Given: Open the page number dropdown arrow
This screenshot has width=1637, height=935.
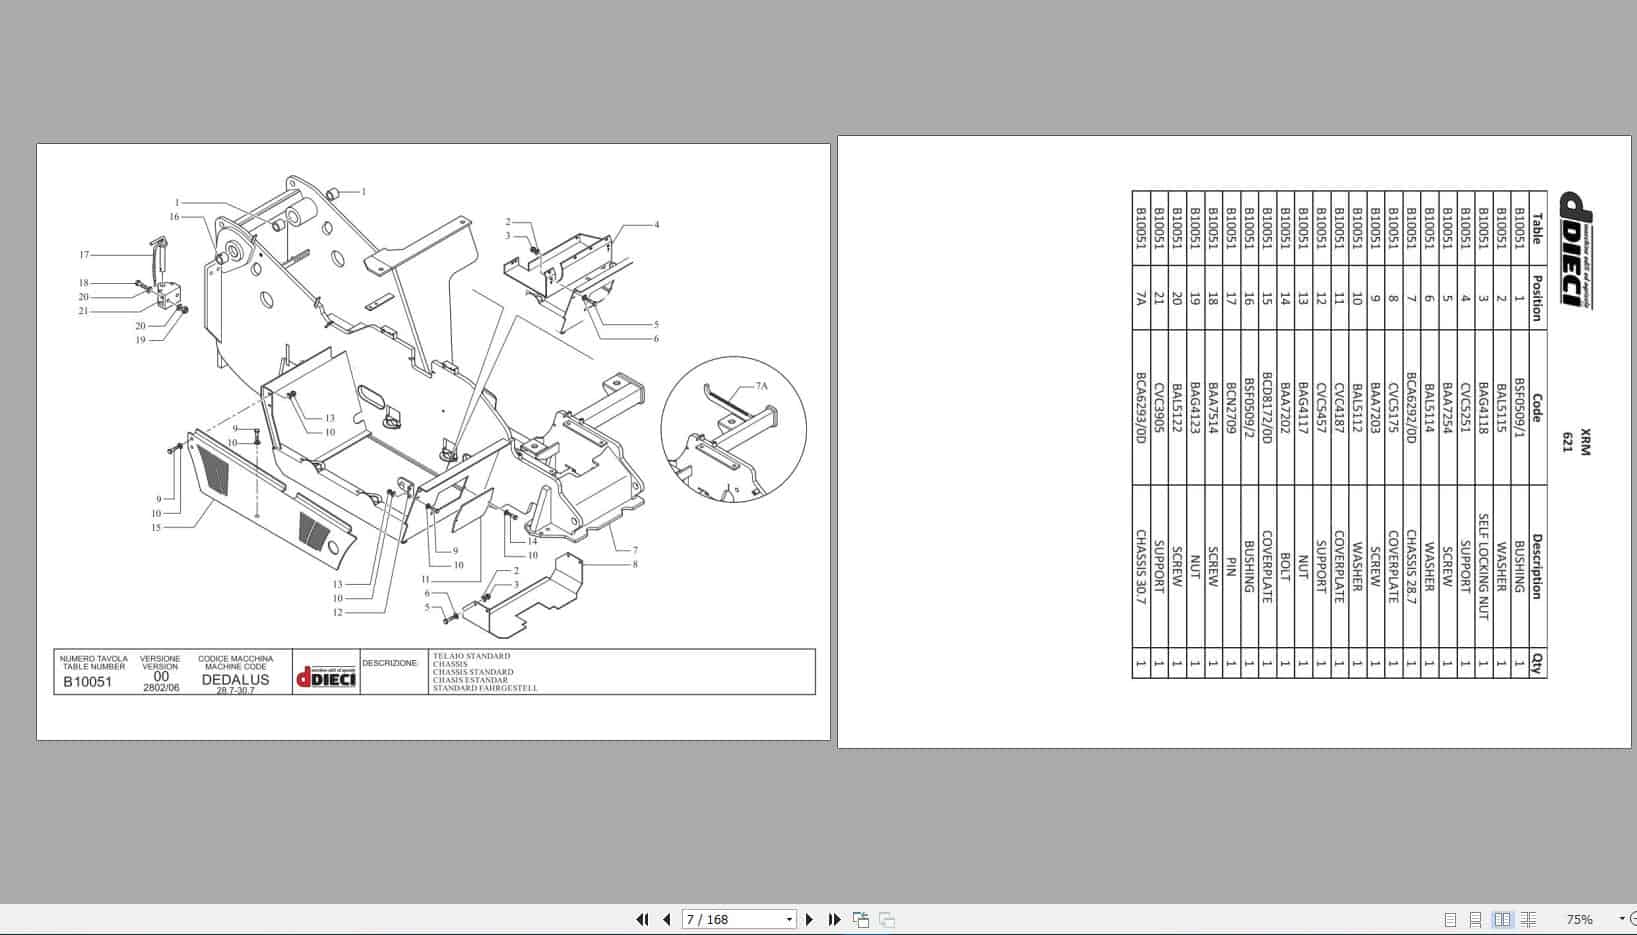Looking at the screenshot, I should [x=788, y=918].
